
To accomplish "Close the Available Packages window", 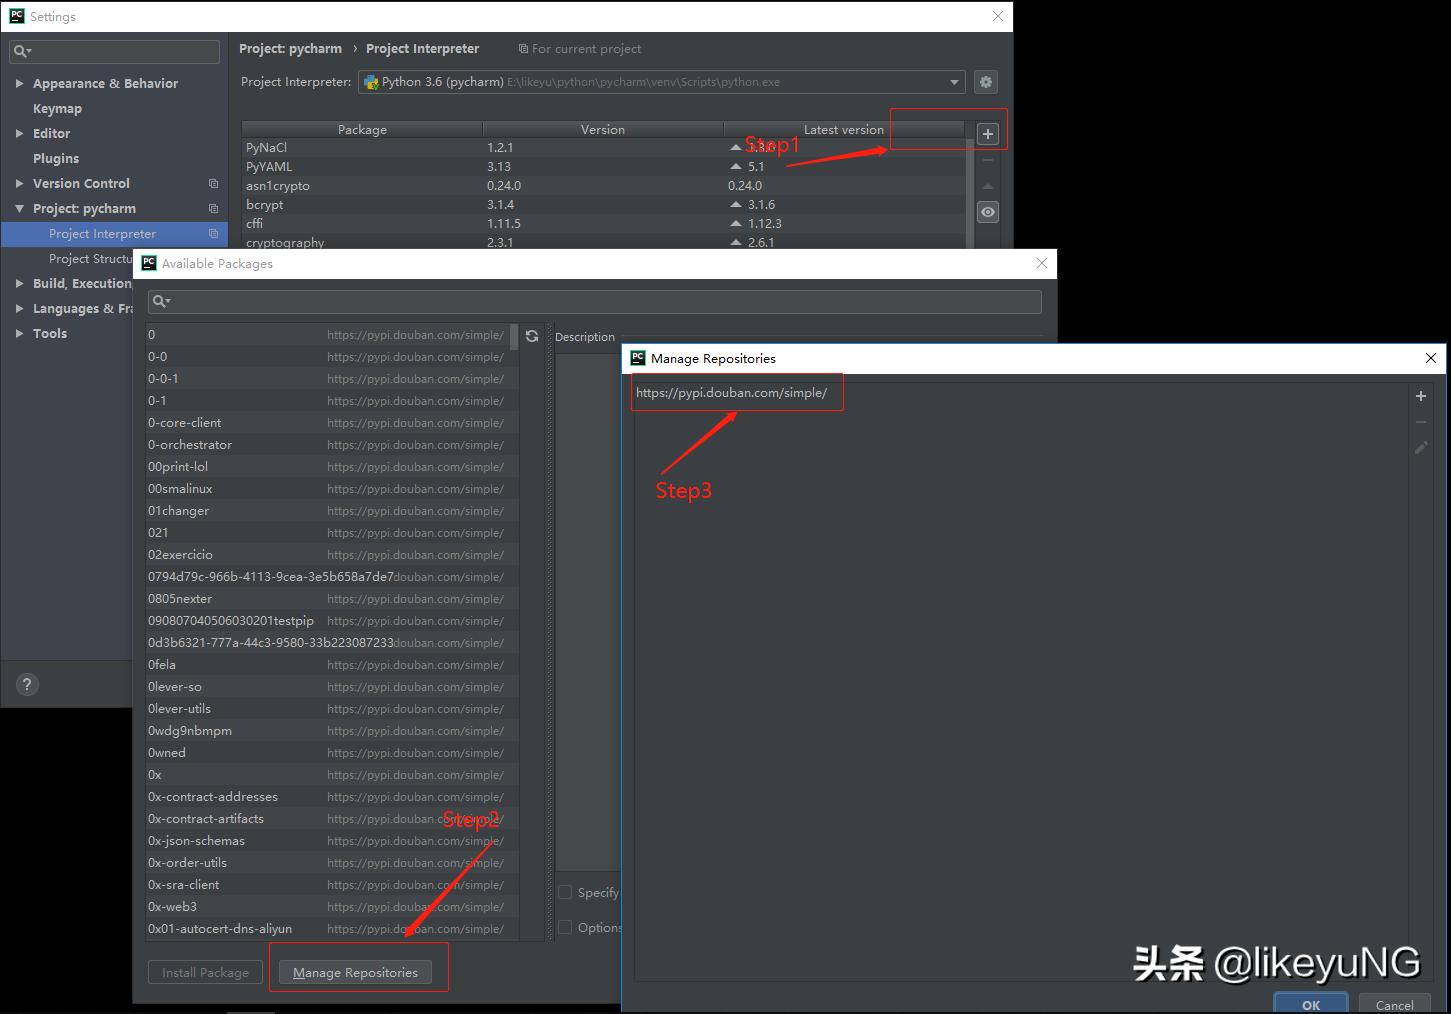I will pos(1042,263).
